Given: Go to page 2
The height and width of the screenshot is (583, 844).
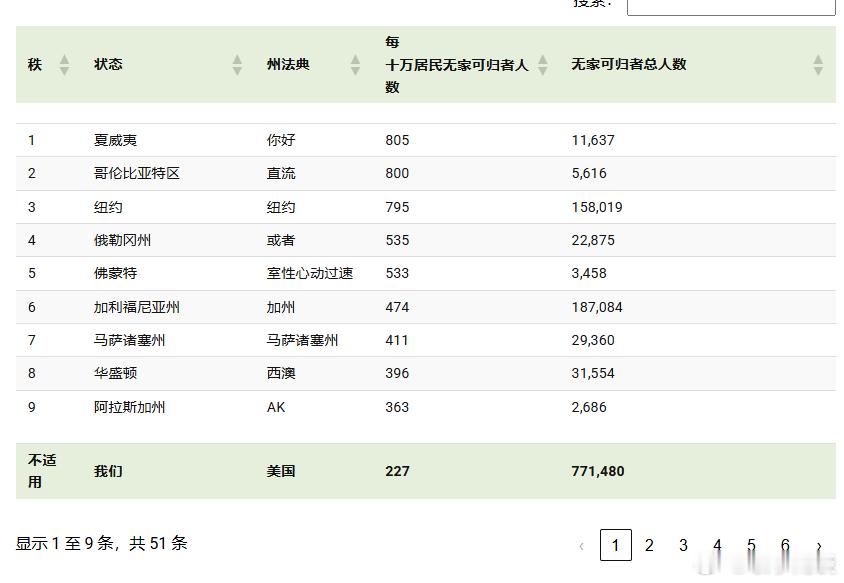Looking at the screenshot, I should click(649, 545).
